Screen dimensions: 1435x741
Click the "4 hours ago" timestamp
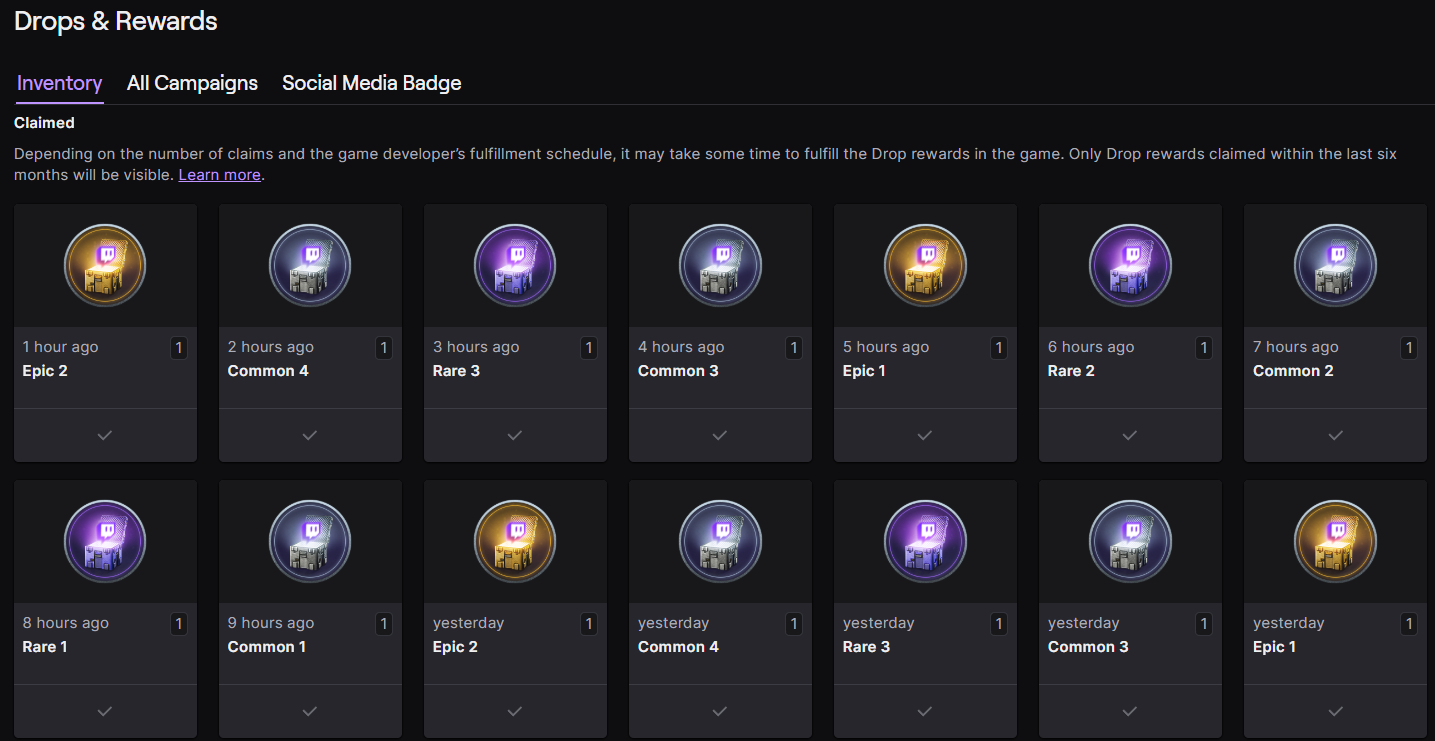click(681, 347)
